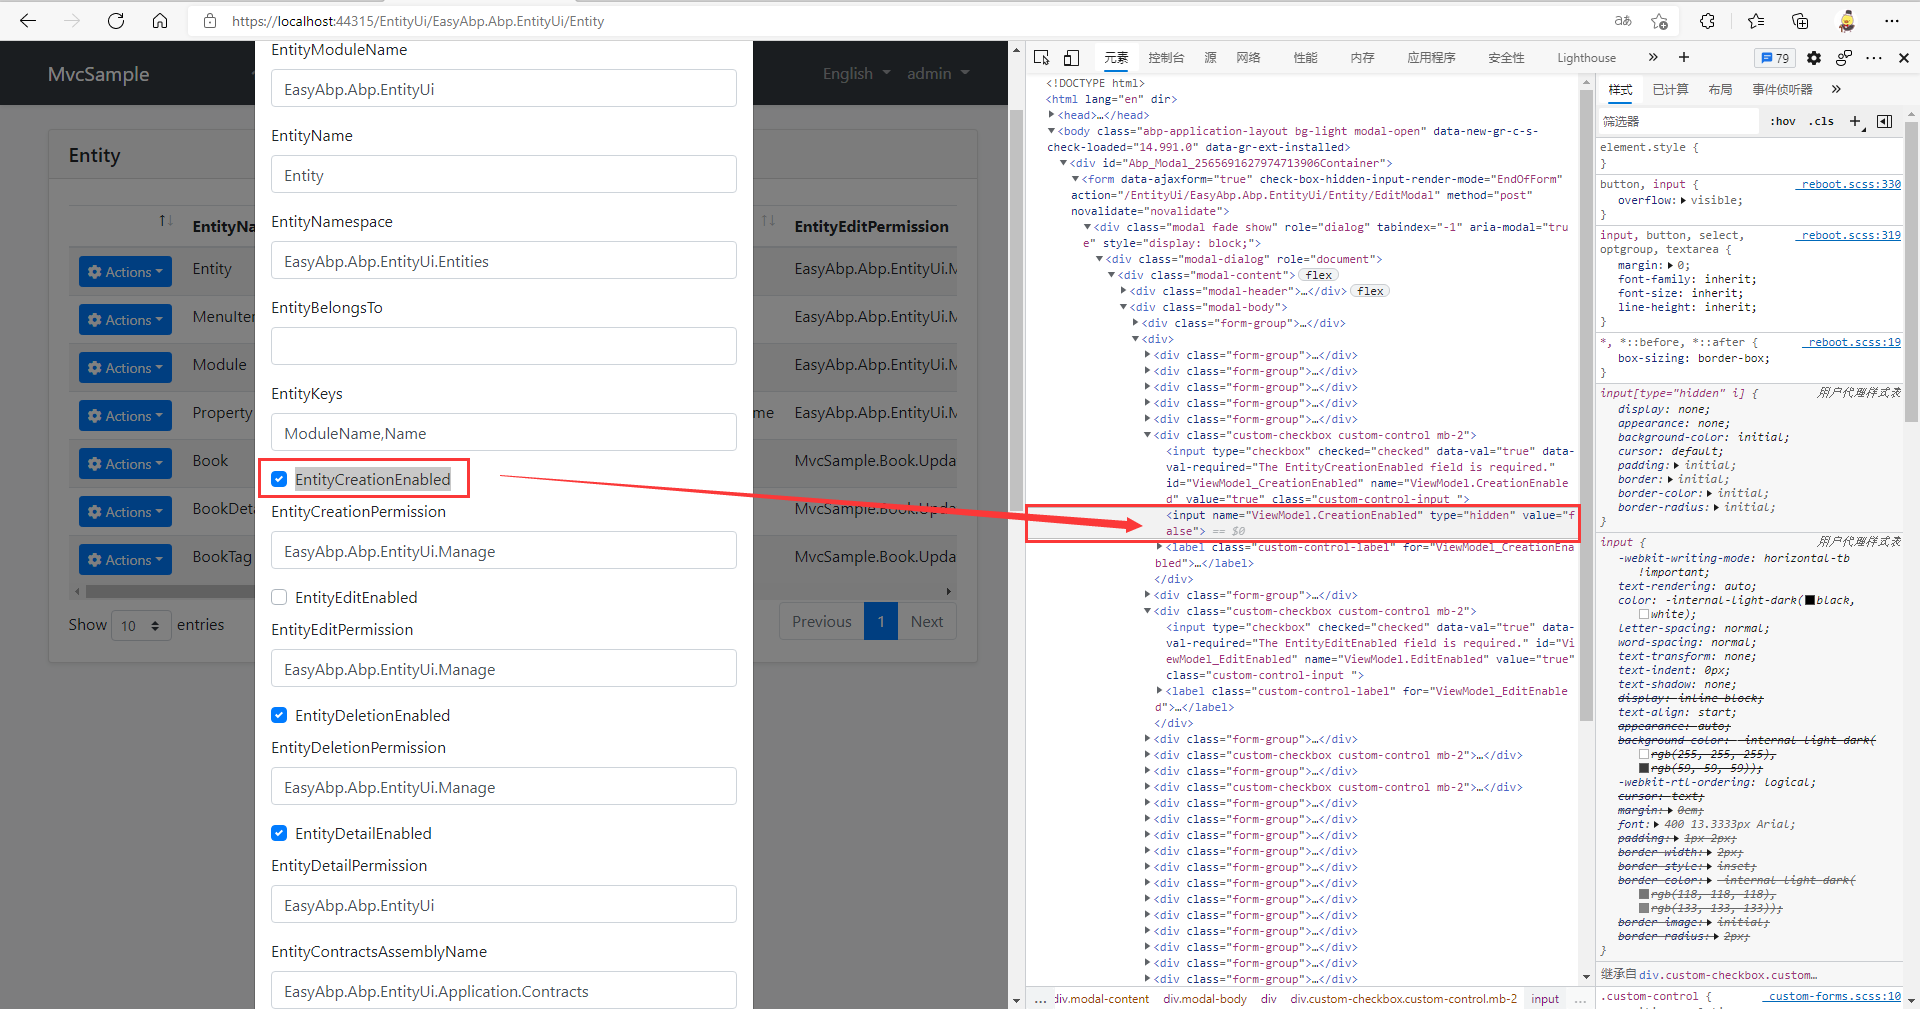Click the browser profile avatar
Image resolution: width=1920 pixels, height=1009 pixels.
click(x=1846, y=21)
